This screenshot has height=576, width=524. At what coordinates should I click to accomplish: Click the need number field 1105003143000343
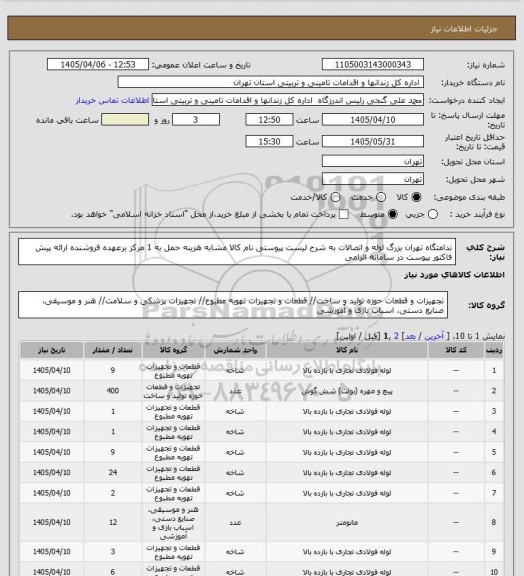(373, 64)
